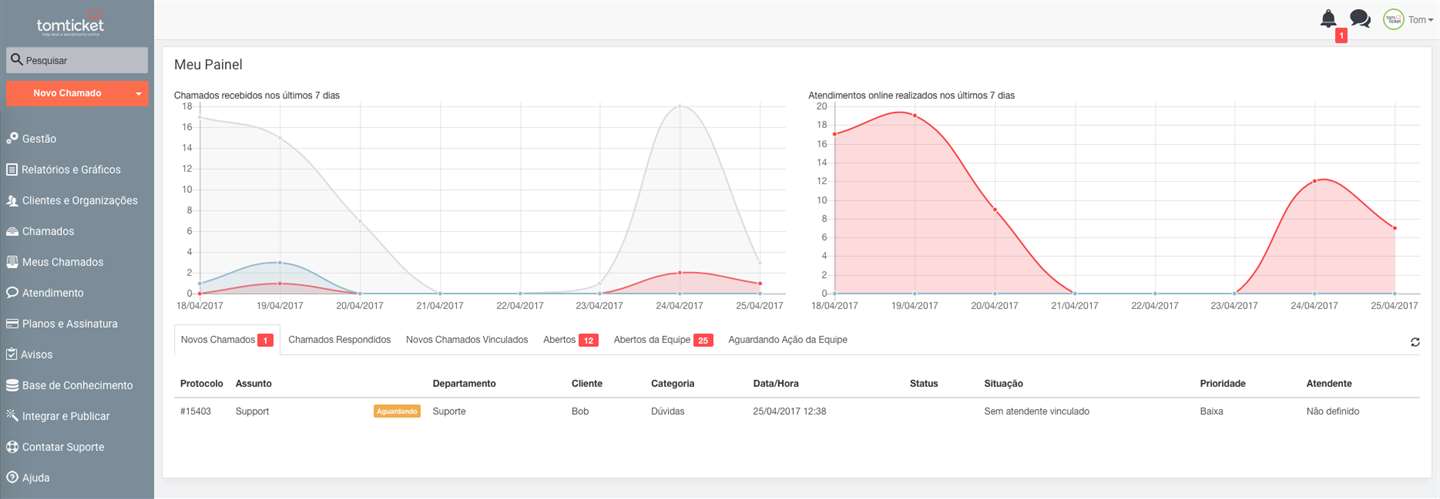Open the chat bubbles icon
Screen dimensions: 1440x499
pos(1360,18)
